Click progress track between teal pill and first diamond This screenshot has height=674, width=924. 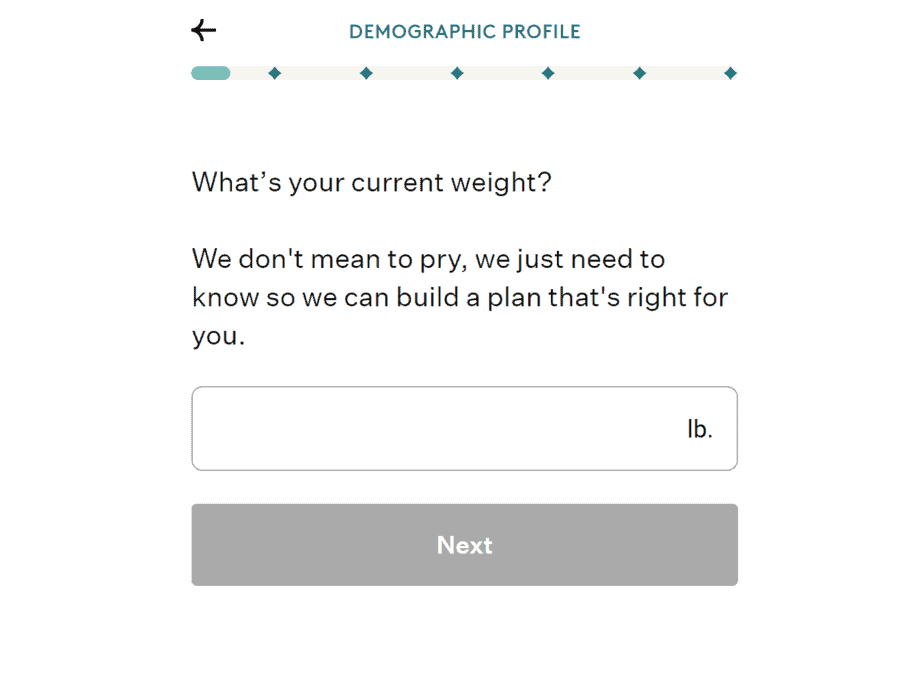(x=250, y=73)
